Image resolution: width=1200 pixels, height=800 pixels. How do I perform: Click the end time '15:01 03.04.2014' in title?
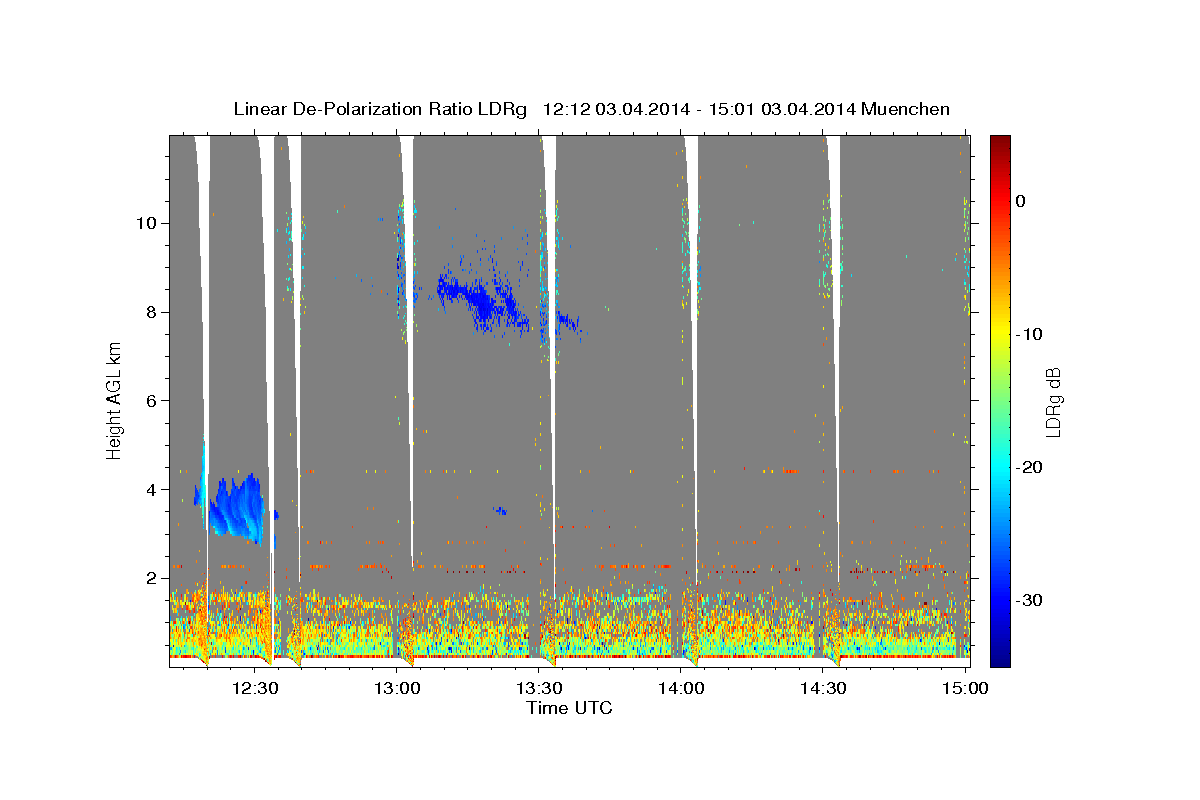point(783,109)
